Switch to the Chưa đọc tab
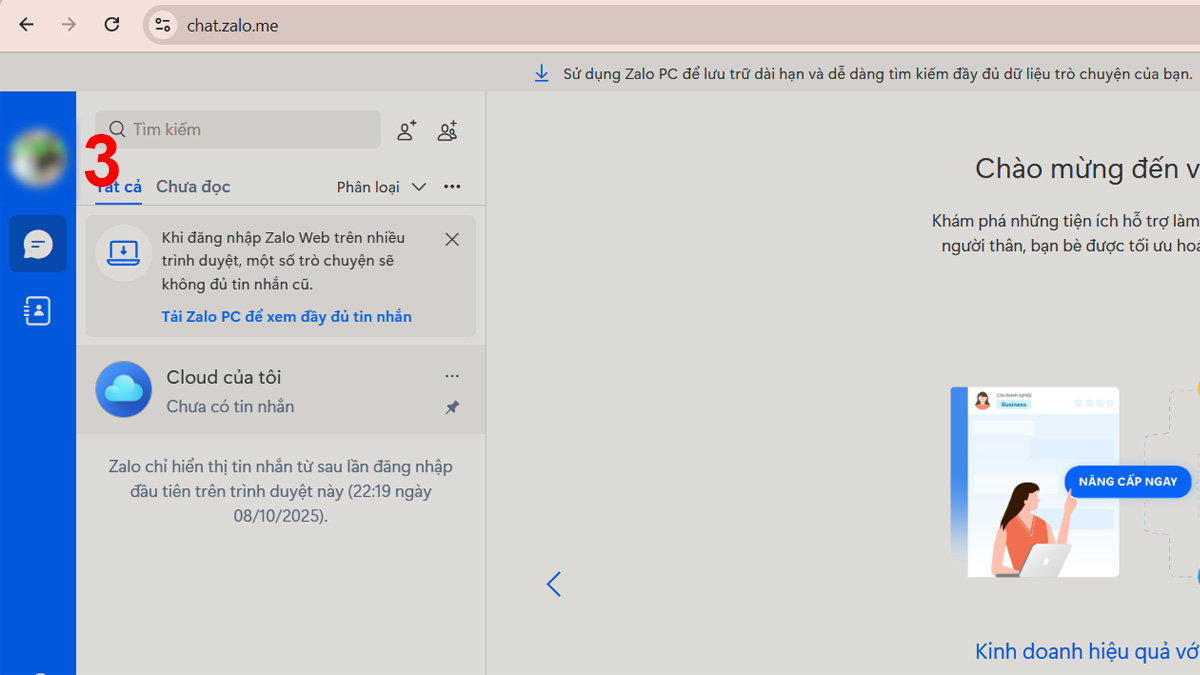 [193, 187]
